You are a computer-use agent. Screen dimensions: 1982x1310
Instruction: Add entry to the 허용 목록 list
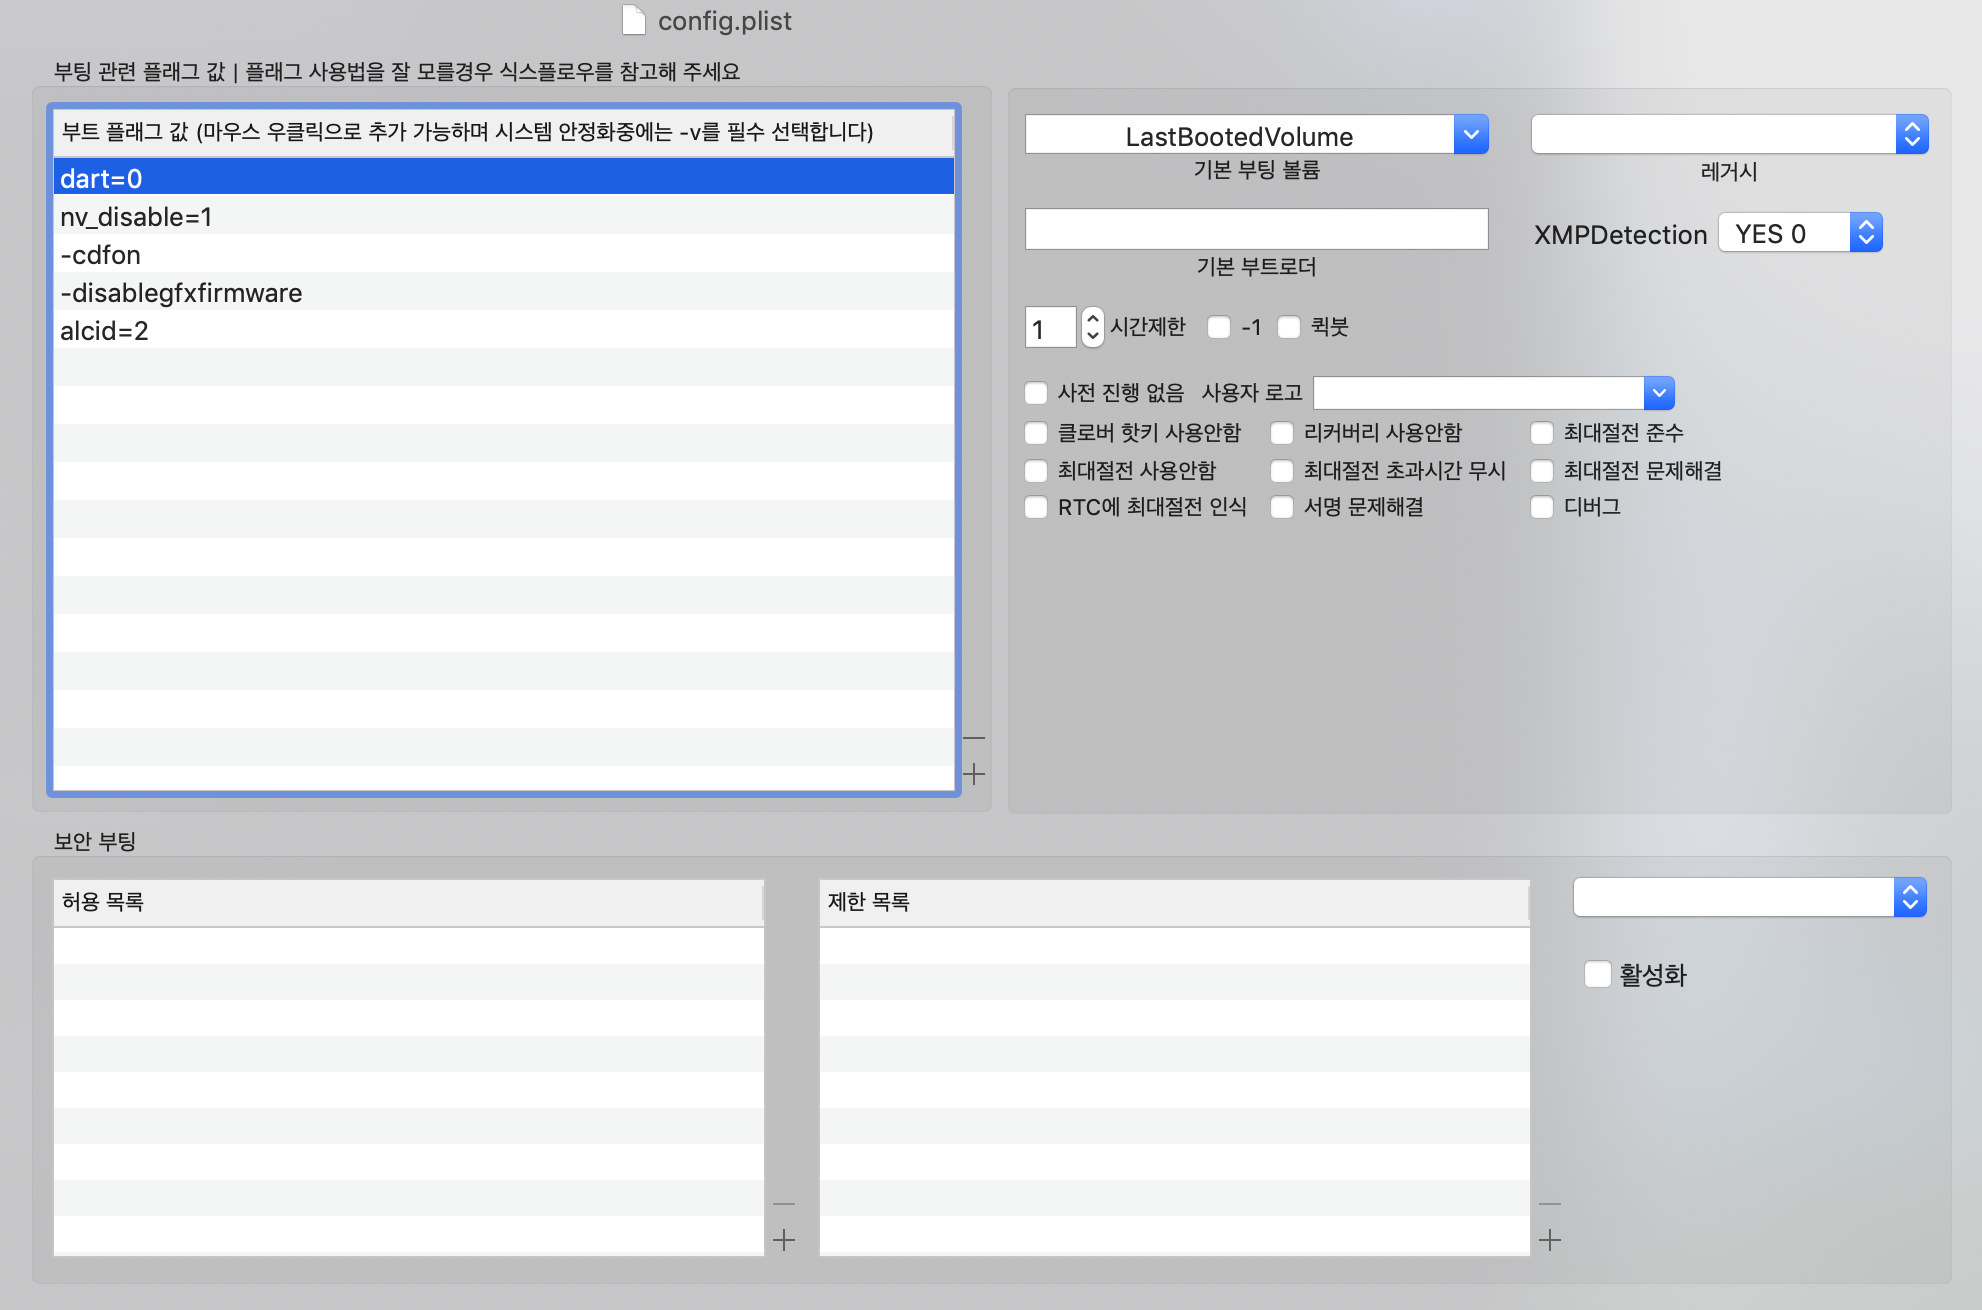tap(784, 1240)
